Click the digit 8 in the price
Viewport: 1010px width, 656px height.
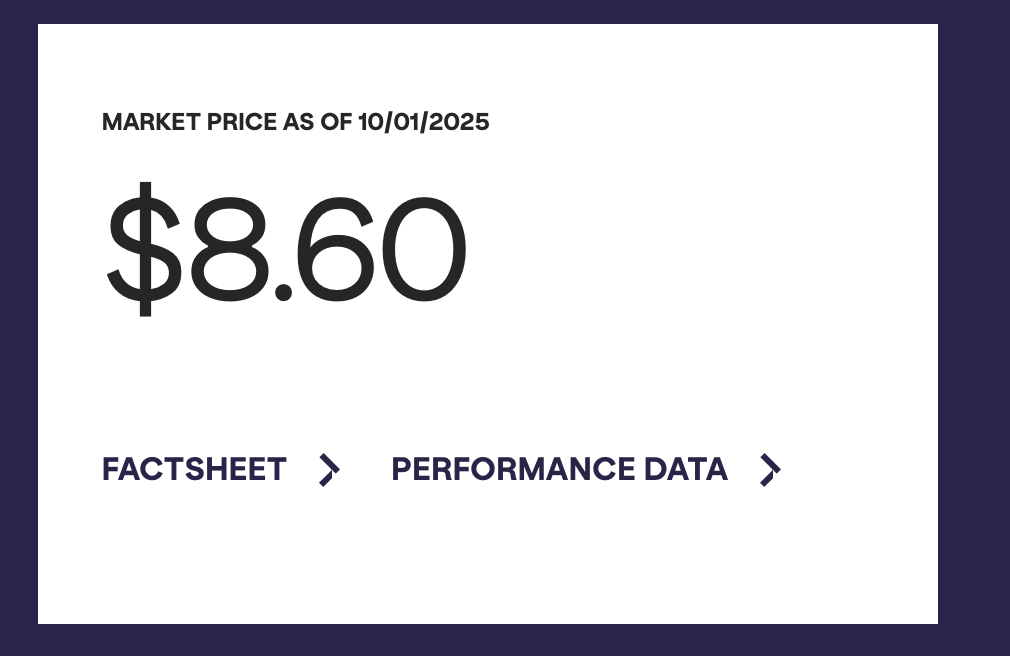point(228,249)
